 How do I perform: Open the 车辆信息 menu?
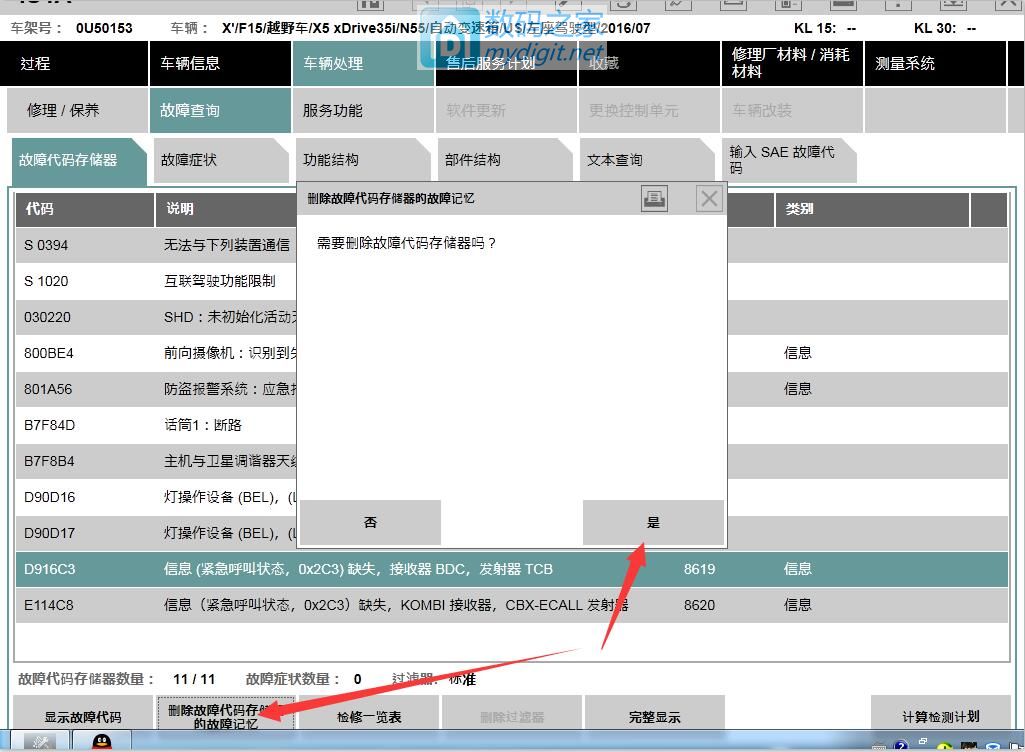click(220, 63)
